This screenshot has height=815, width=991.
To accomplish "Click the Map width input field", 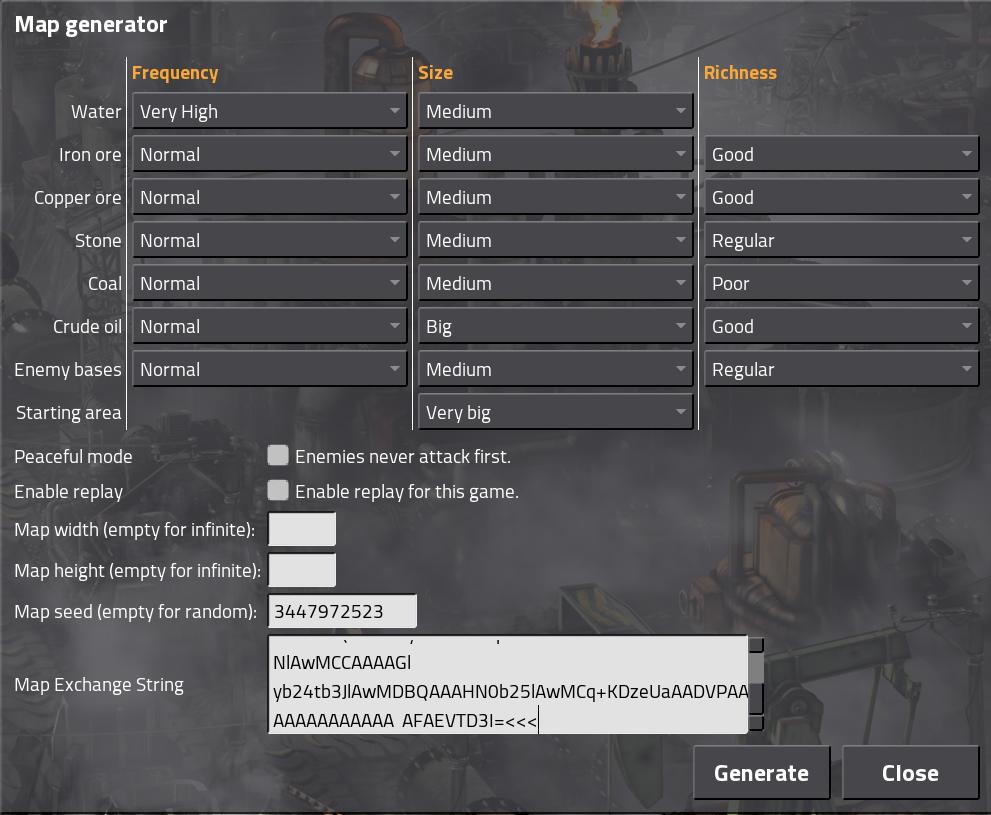I will pyautogui.click(x=302, y=529).
